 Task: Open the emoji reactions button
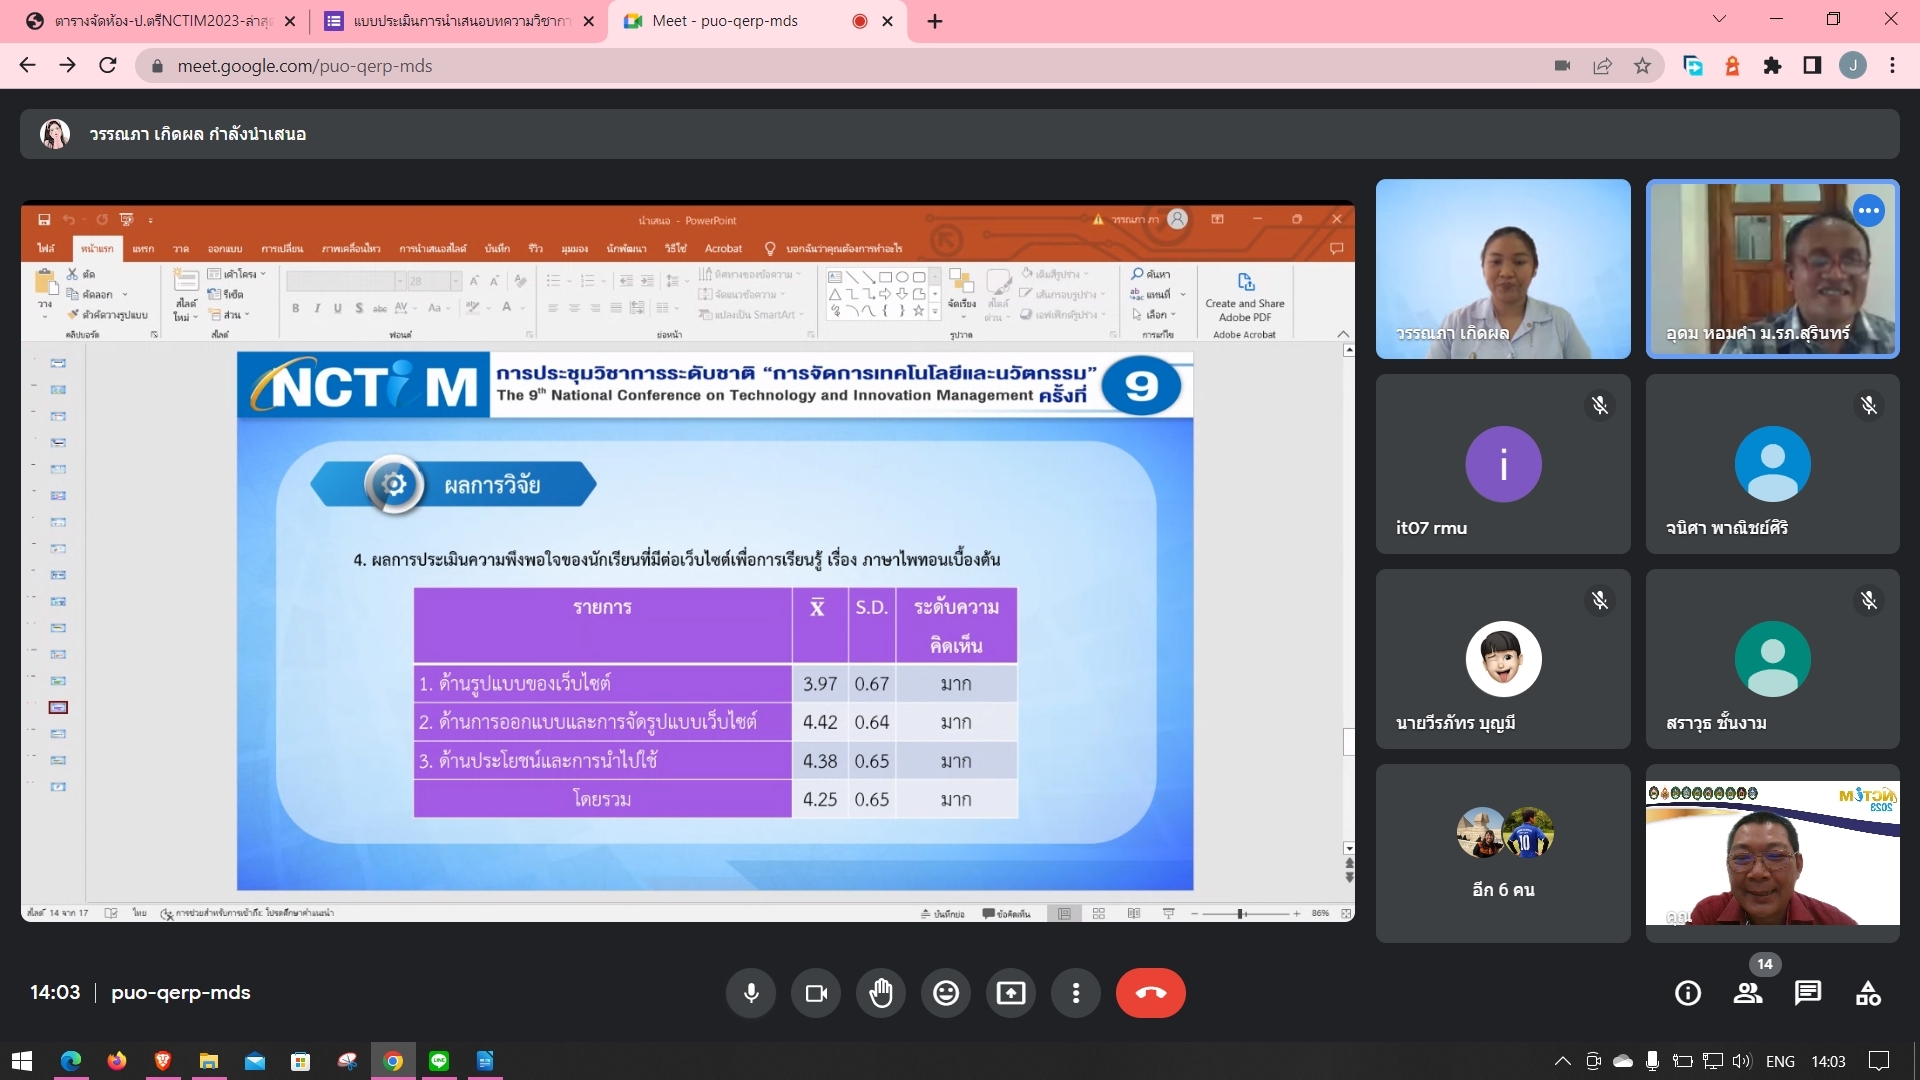[x=946, y=993]
